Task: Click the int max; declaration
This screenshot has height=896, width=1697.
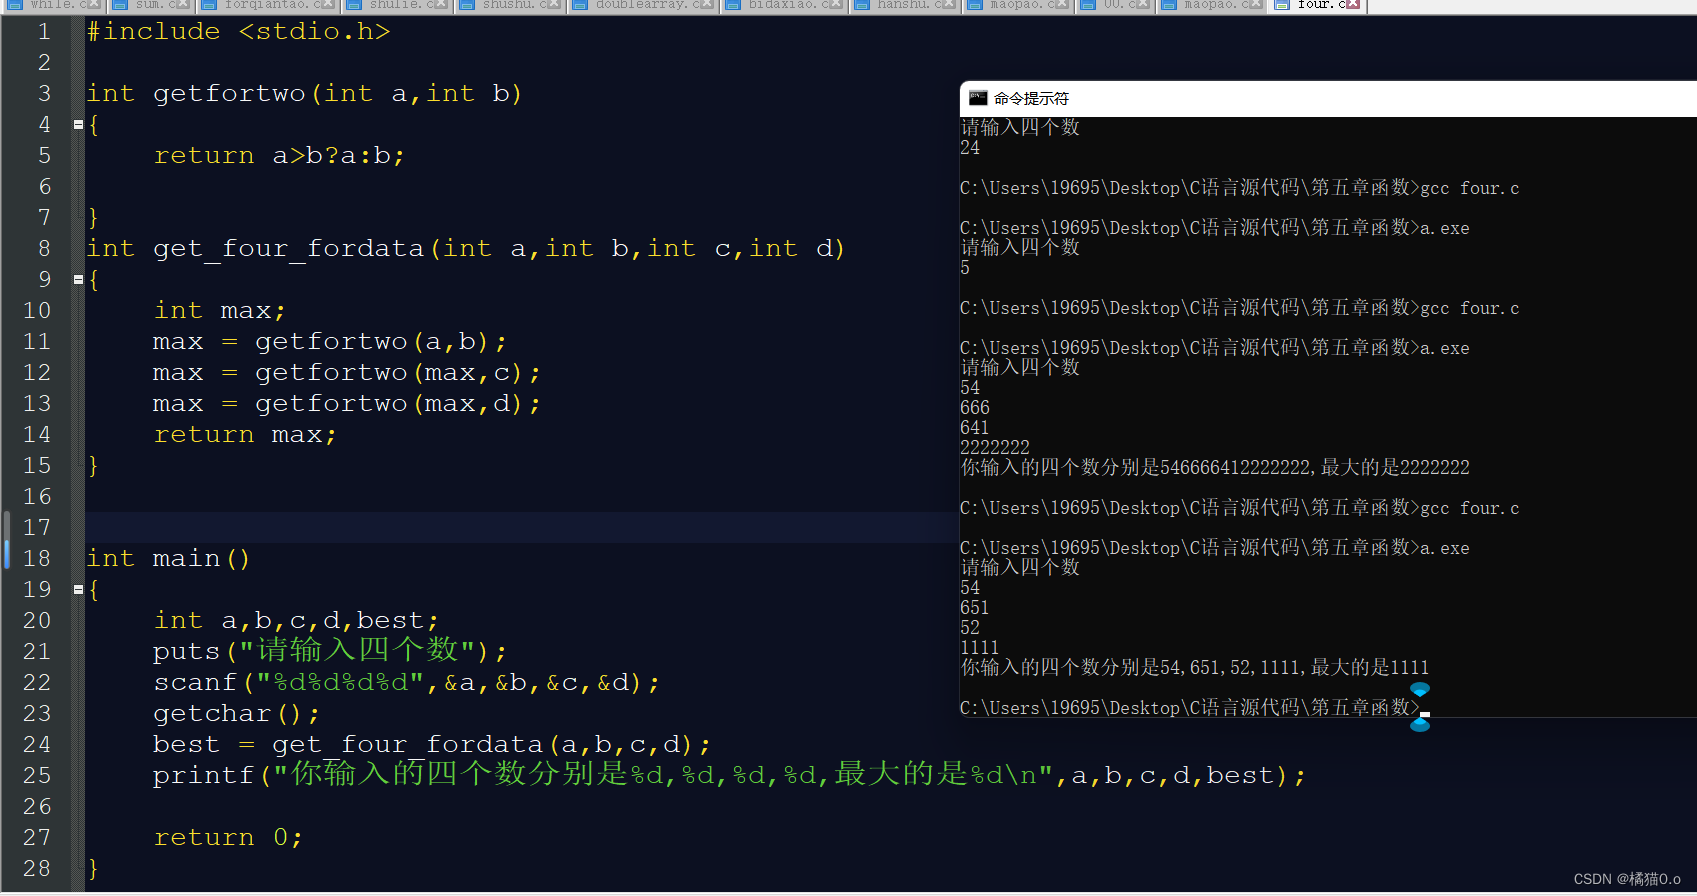Action: tap(220, 311)
